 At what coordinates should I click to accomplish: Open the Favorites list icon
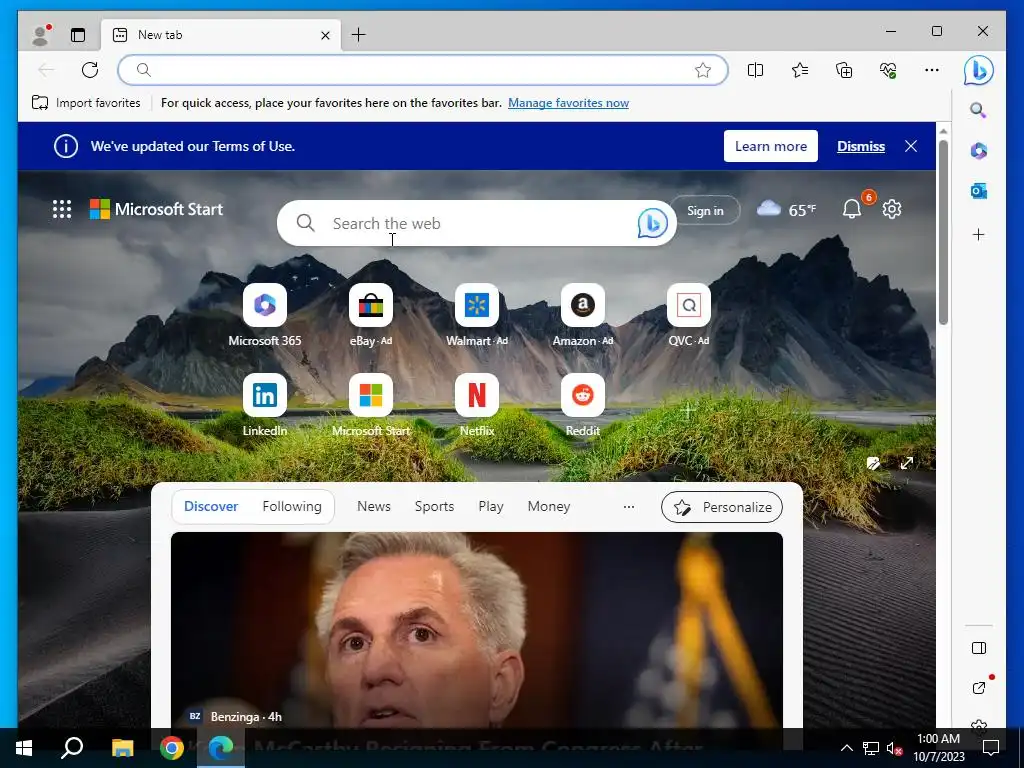[x=800, y=70]
